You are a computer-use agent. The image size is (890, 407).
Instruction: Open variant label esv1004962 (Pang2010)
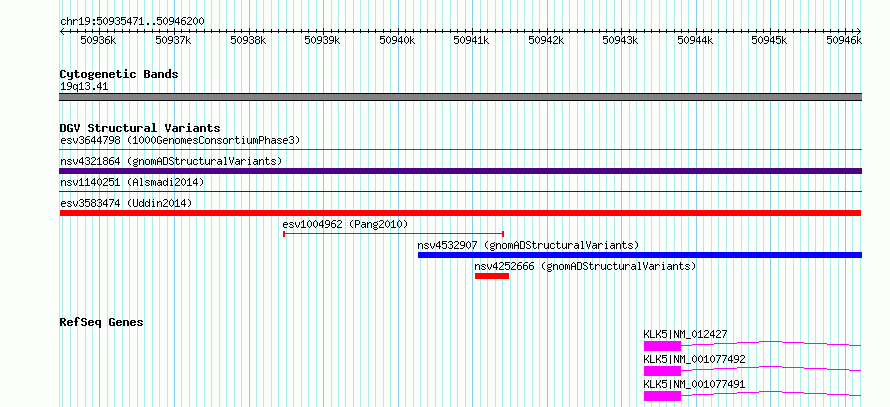[345, 224]
